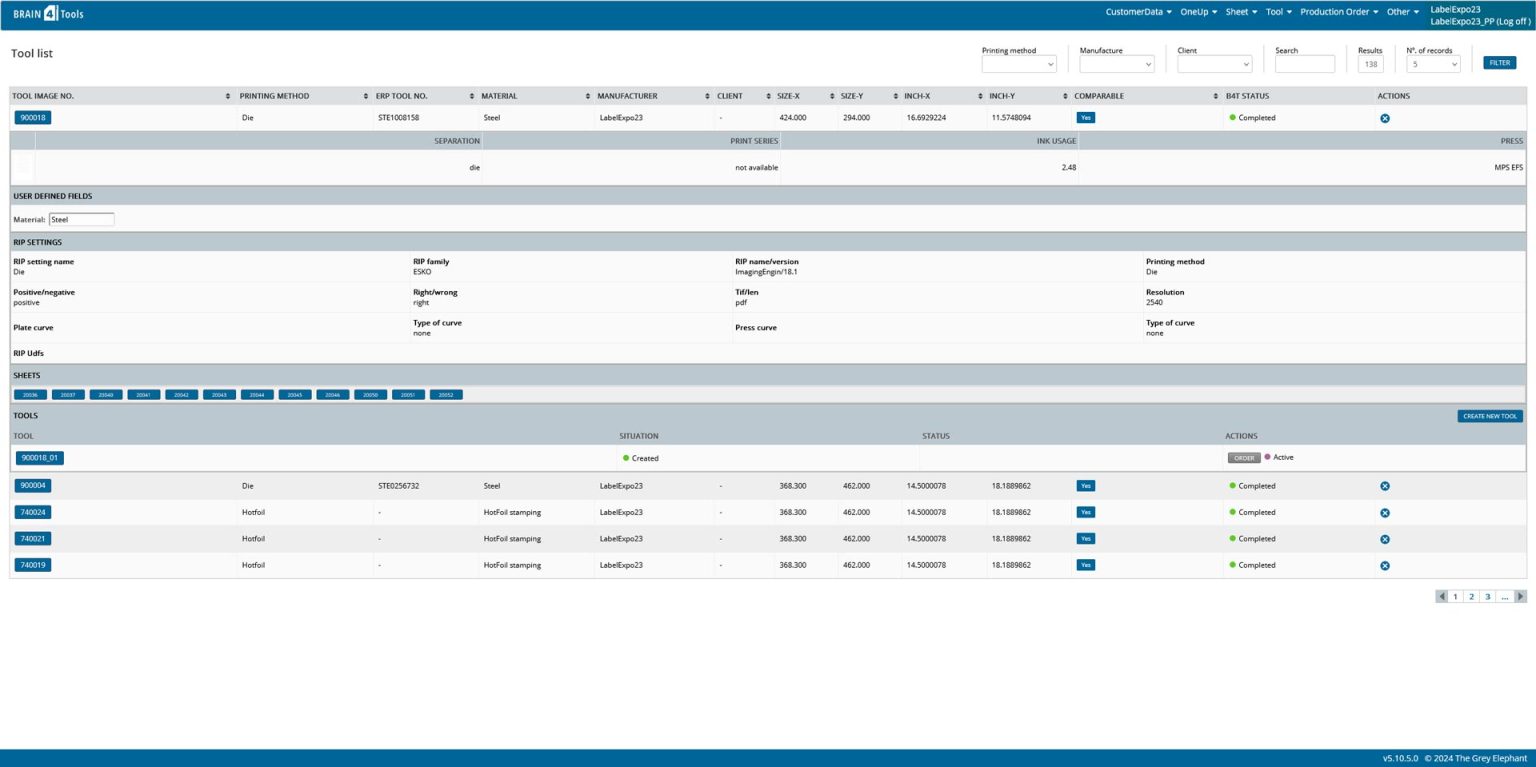Expand the Production Order menu
1536x767 pixels.
[x=1339, y=12]
